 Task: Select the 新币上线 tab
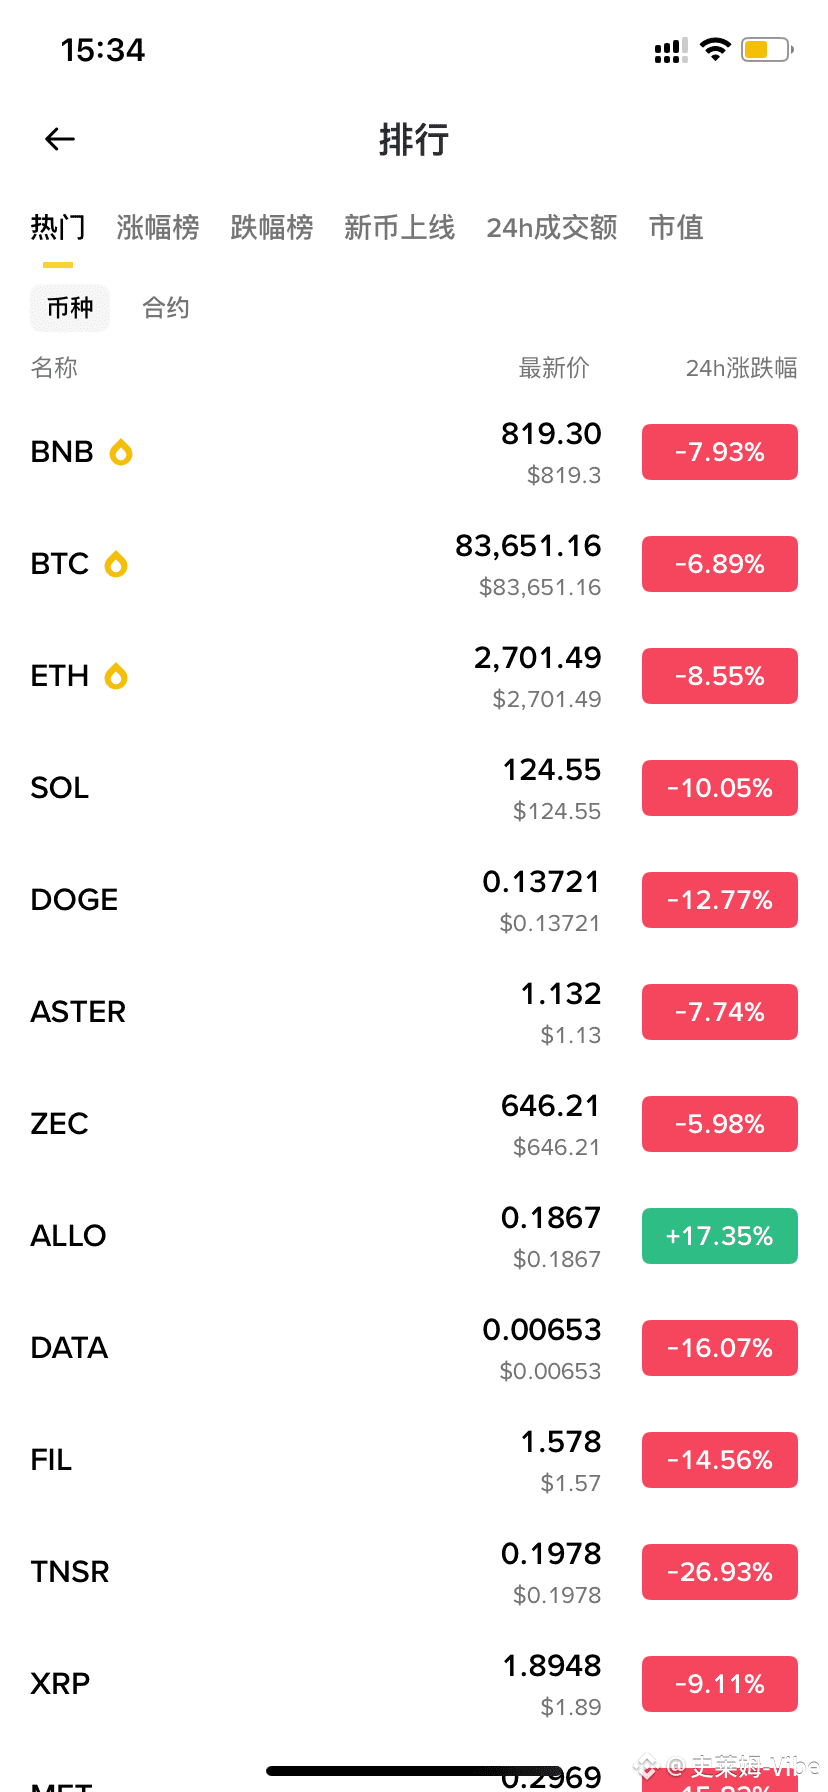[399, 228]
